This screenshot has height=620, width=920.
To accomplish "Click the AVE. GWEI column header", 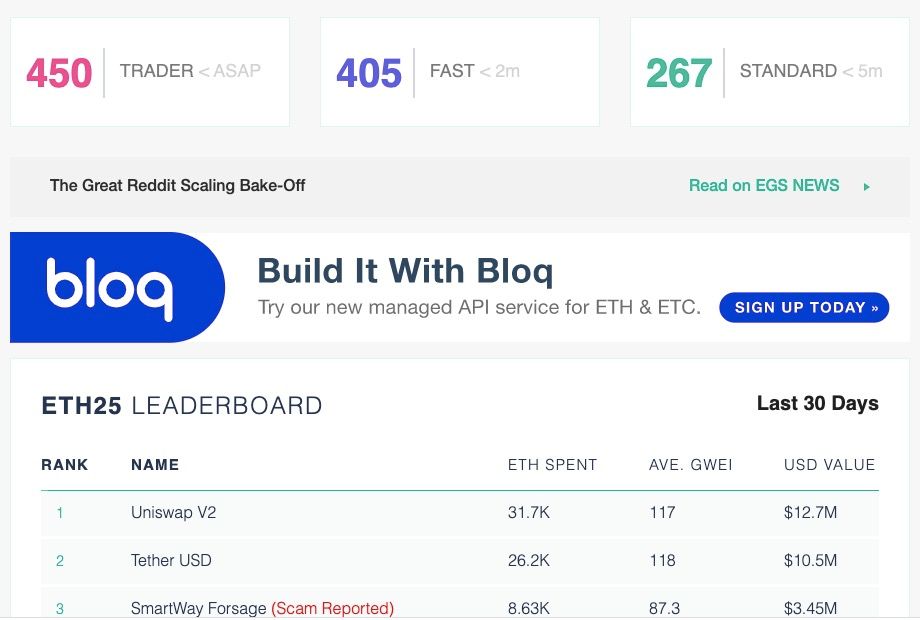I will coord(691,465).
